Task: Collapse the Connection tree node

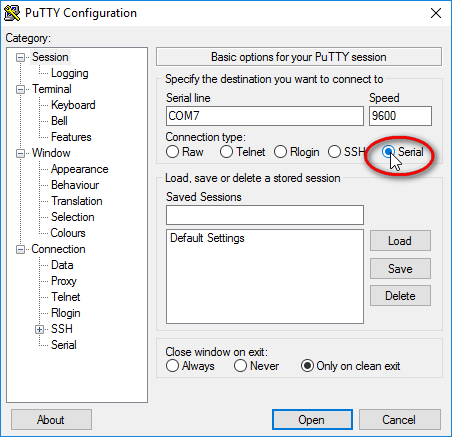Action: [x=21, y=249]
